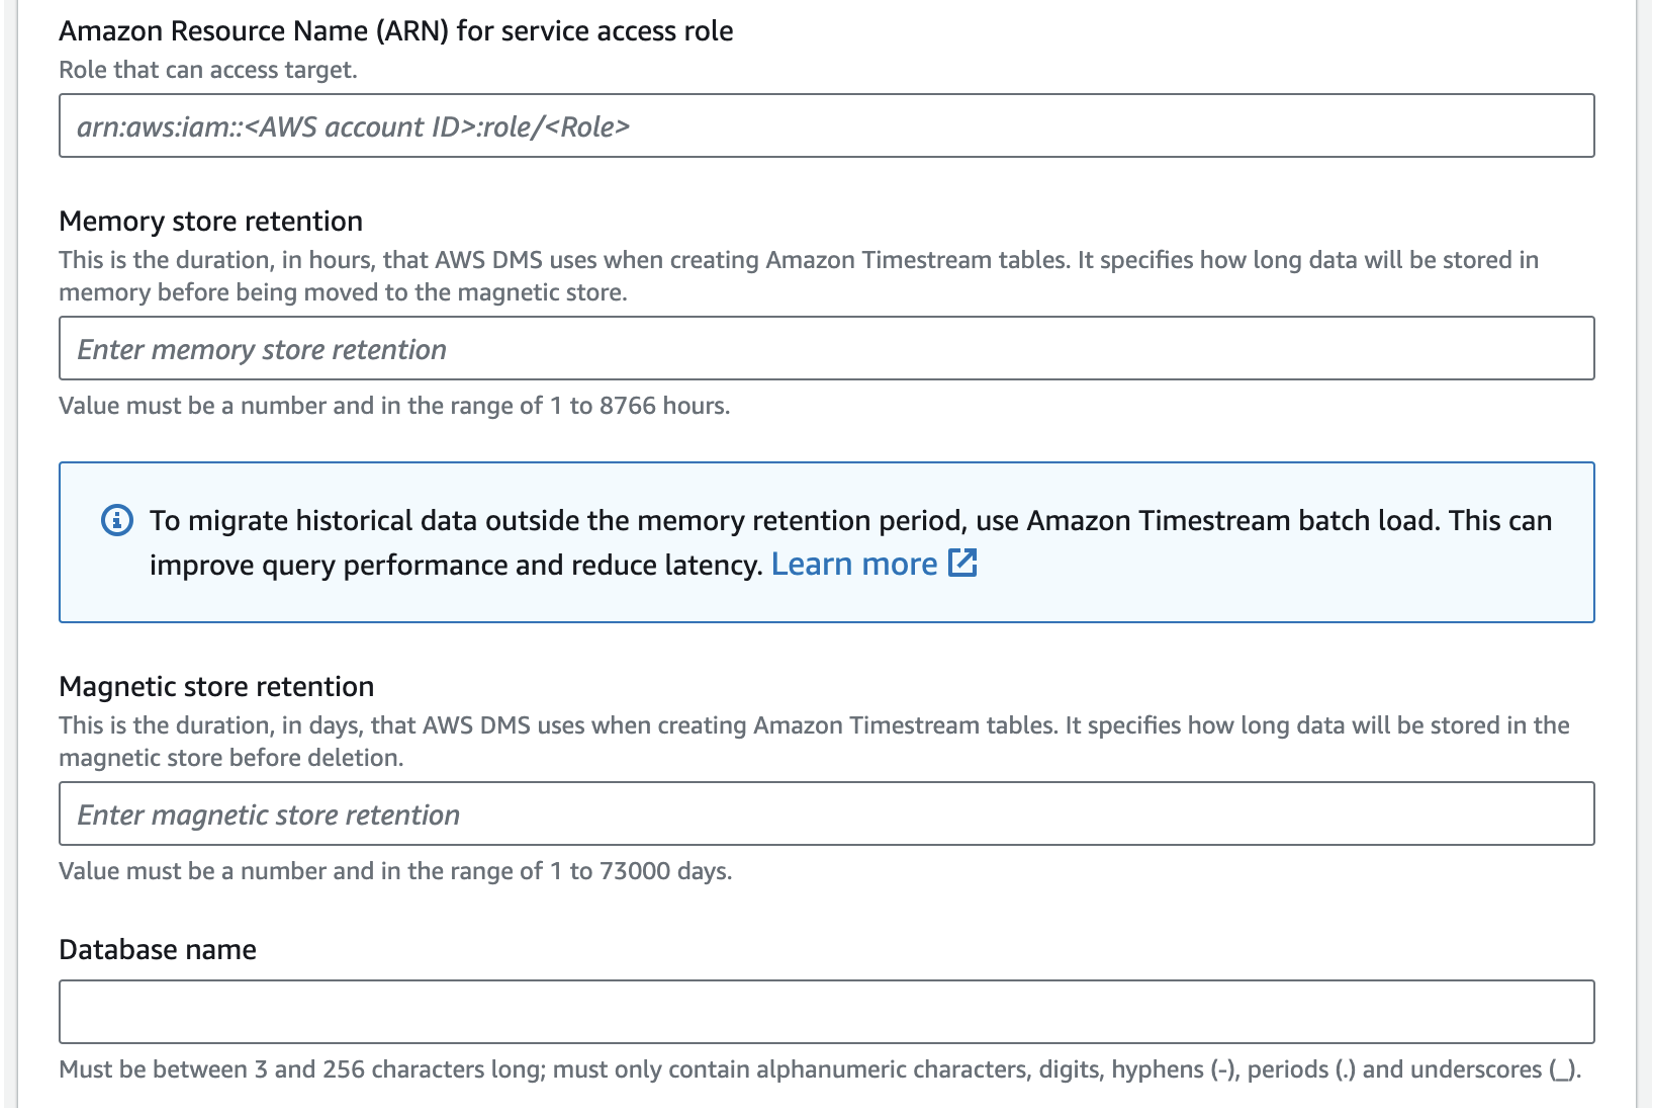Click the 'To migrate historical data' banner sentence
The image size is (1654, 1108).
pos(849,521)
